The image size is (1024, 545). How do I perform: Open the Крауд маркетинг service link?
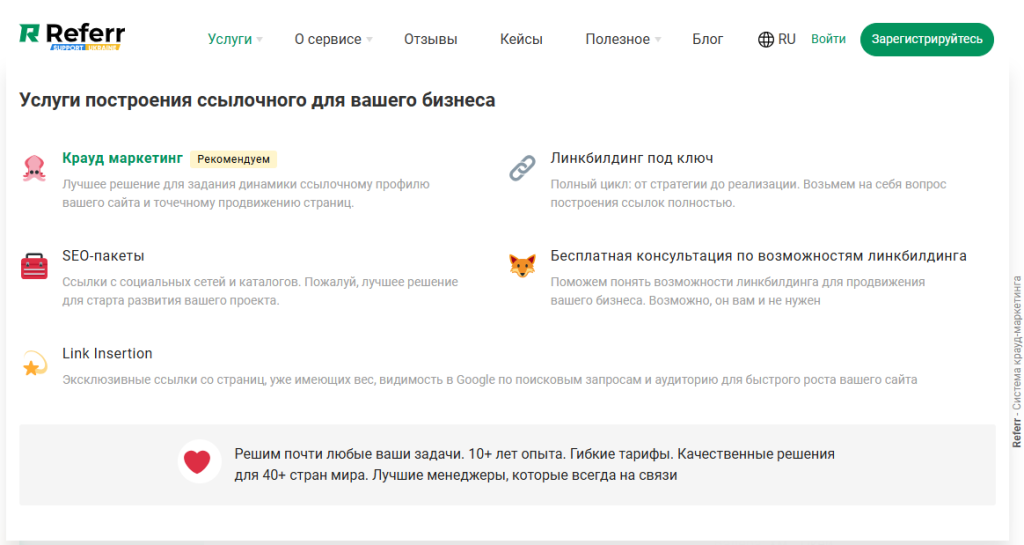coord(122,158)
